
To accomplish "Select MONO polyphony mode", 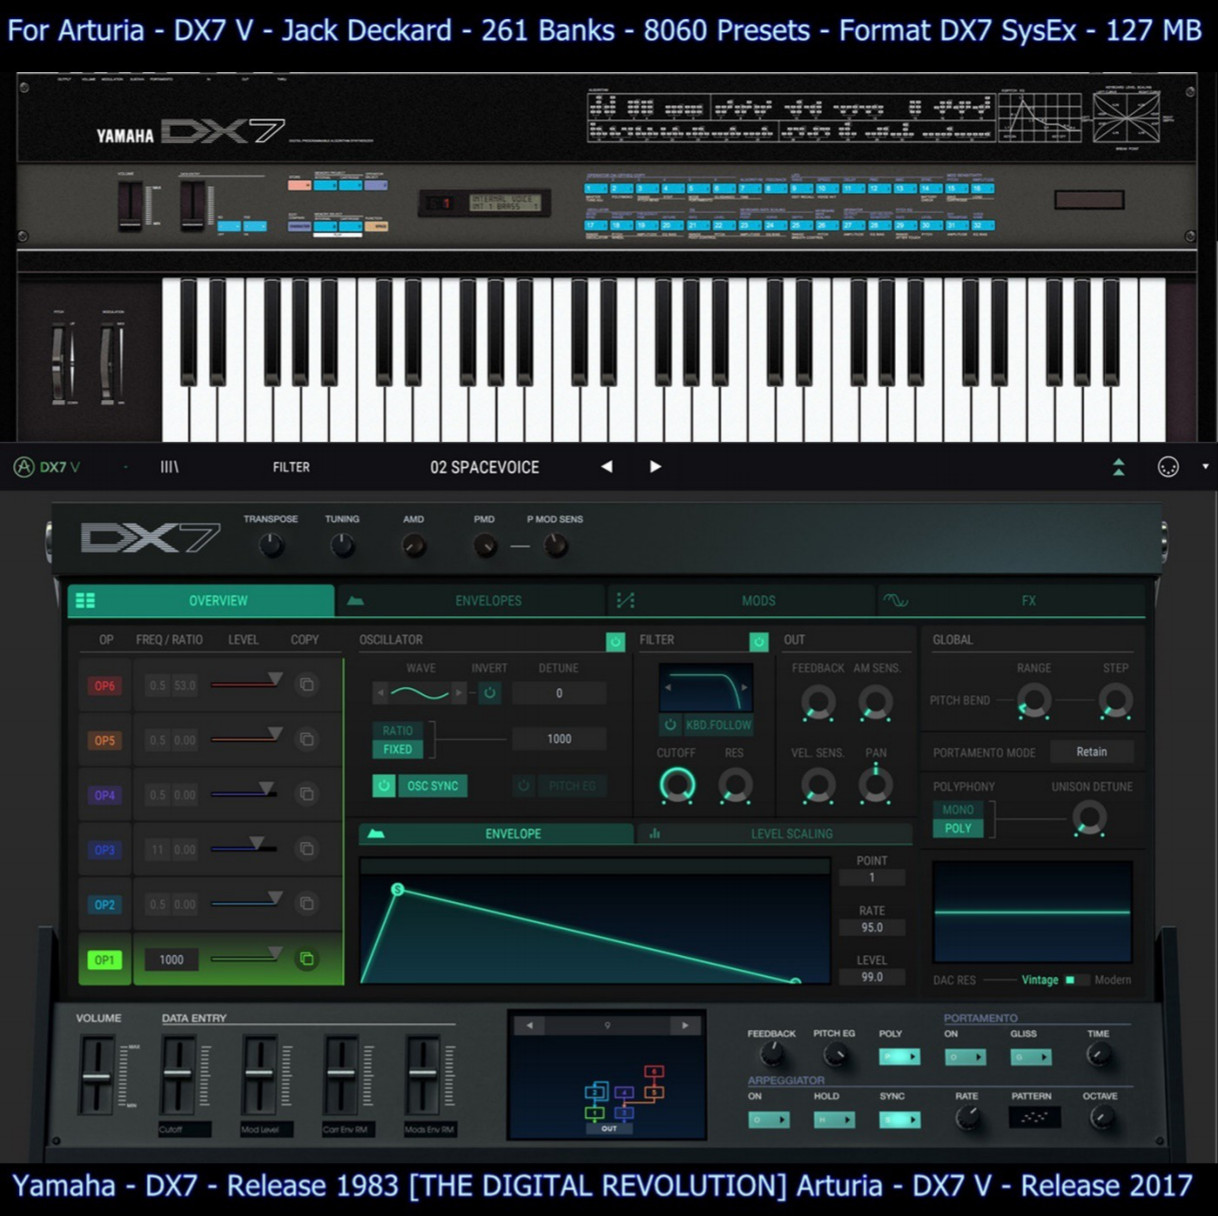I will click(958, 810).
